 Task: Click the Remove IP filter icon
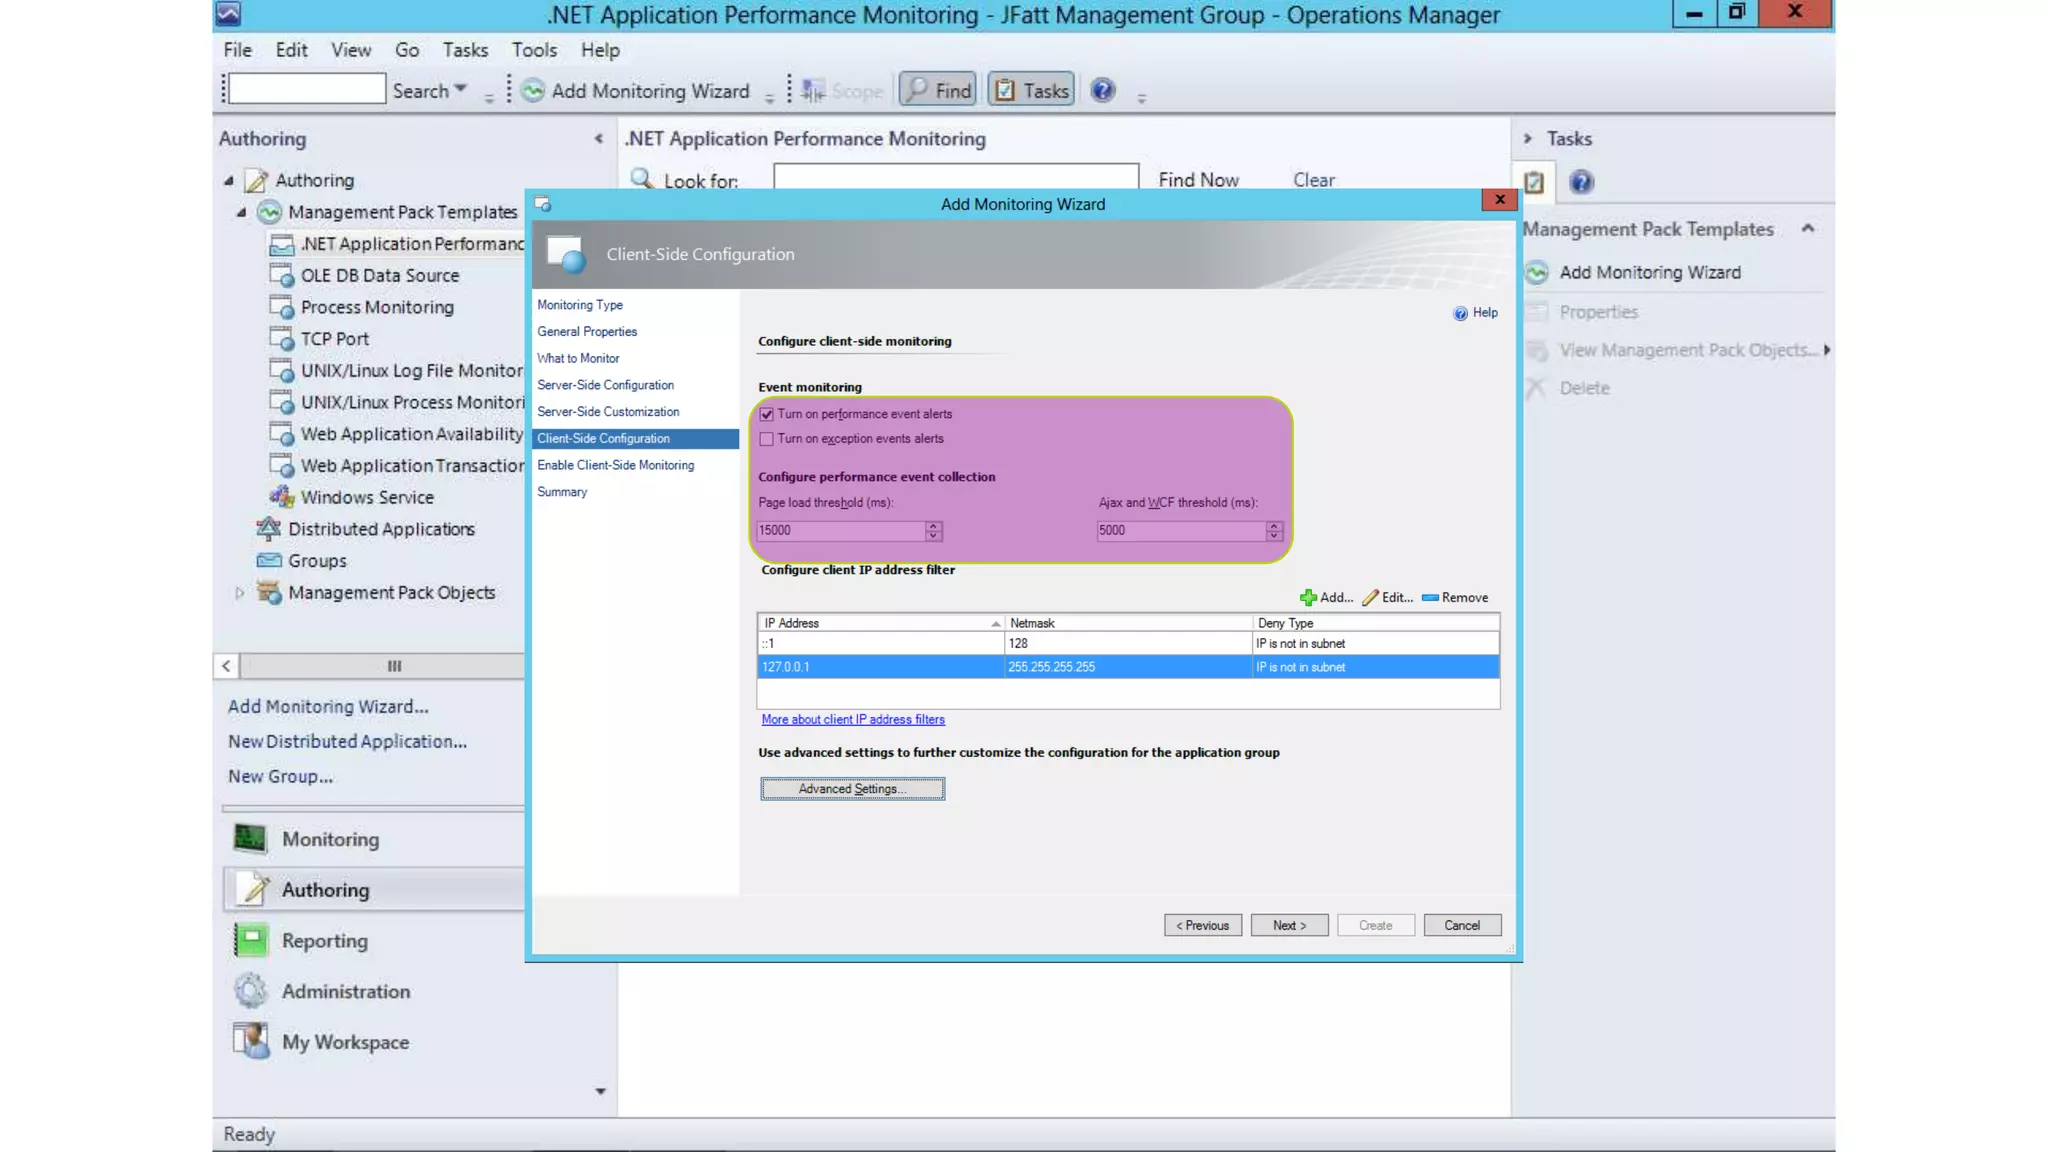1430,598
